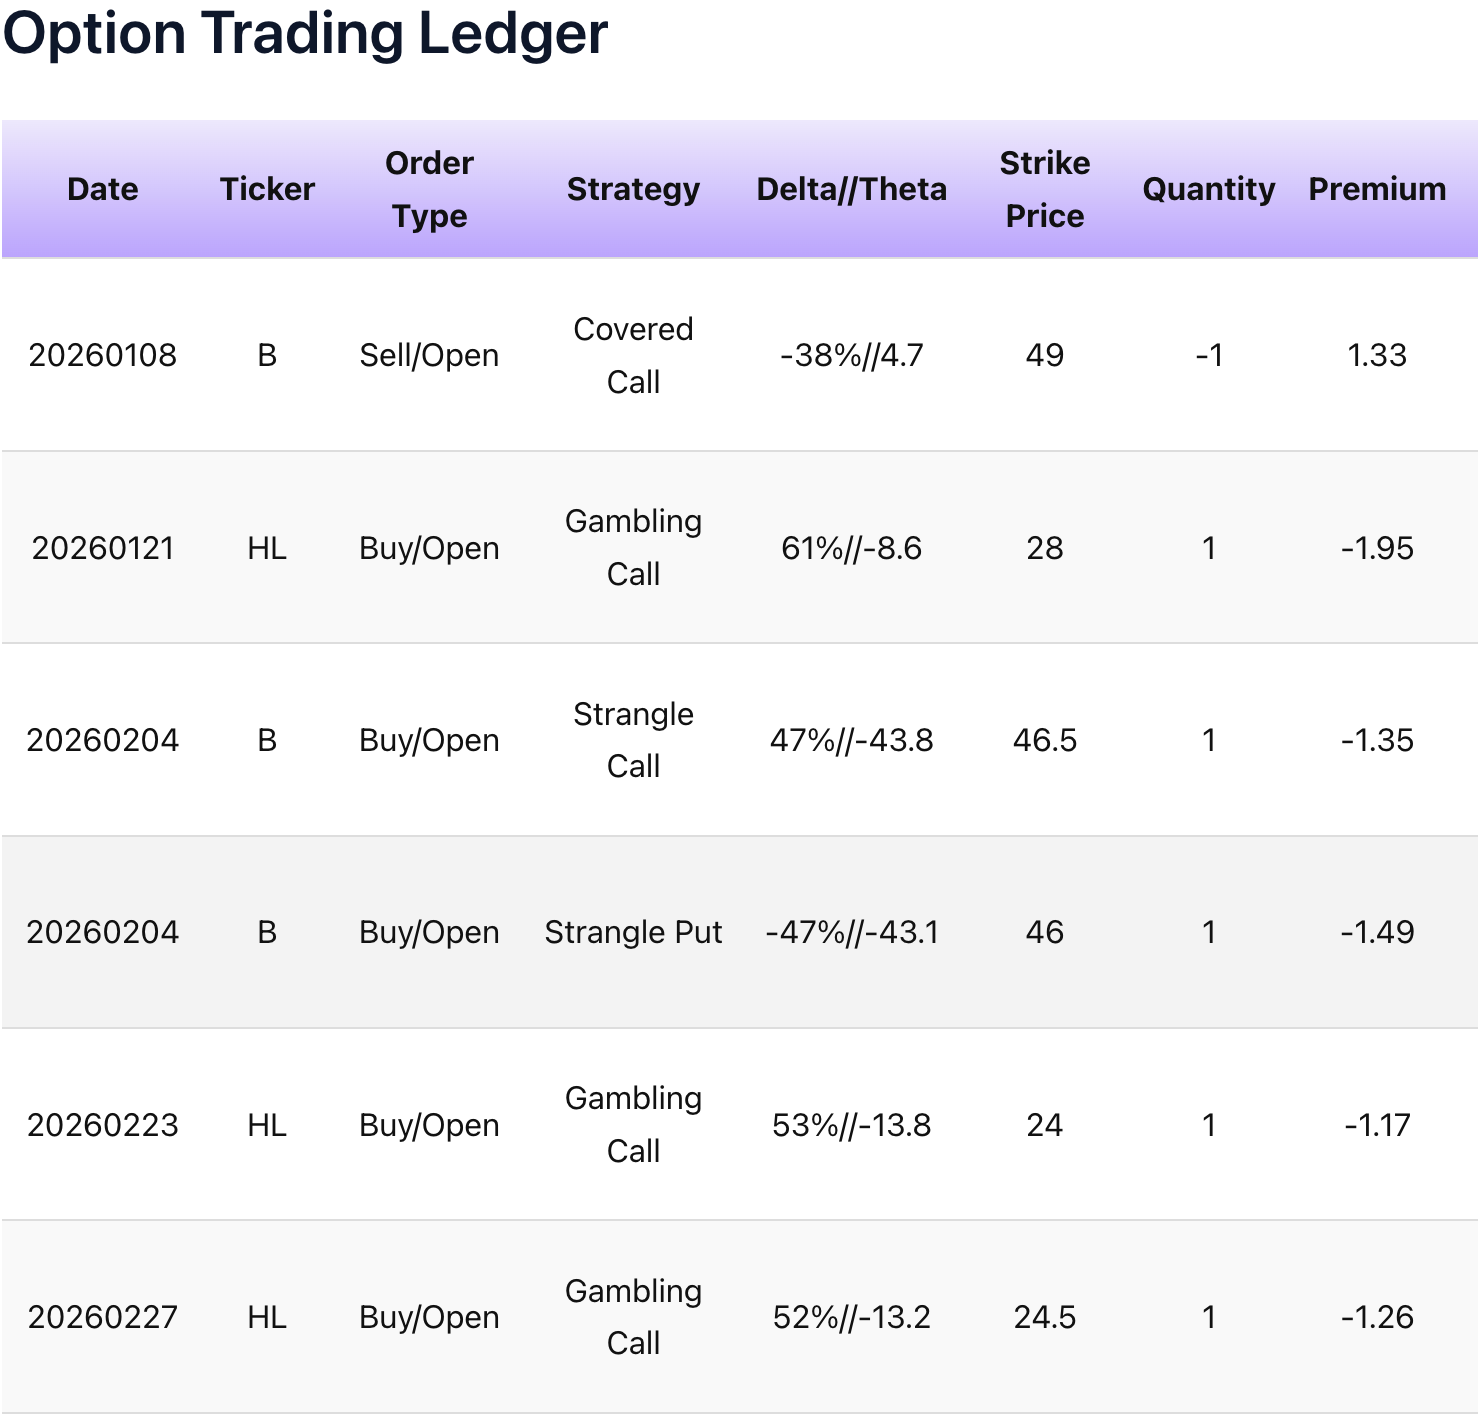
Task: Click the -47%//-43.1 delta theta cell
Action: pos(851,932)
